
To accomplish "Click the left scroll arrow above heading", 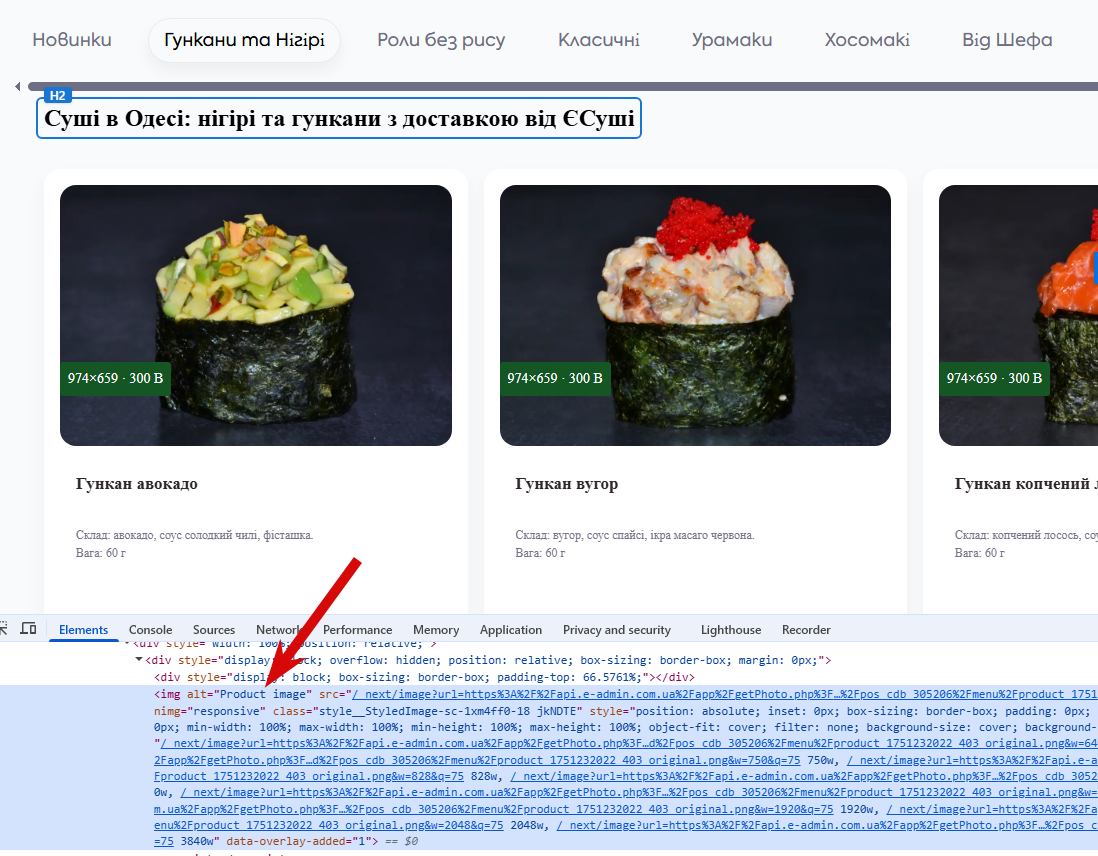I will click(x=18, y=86).
